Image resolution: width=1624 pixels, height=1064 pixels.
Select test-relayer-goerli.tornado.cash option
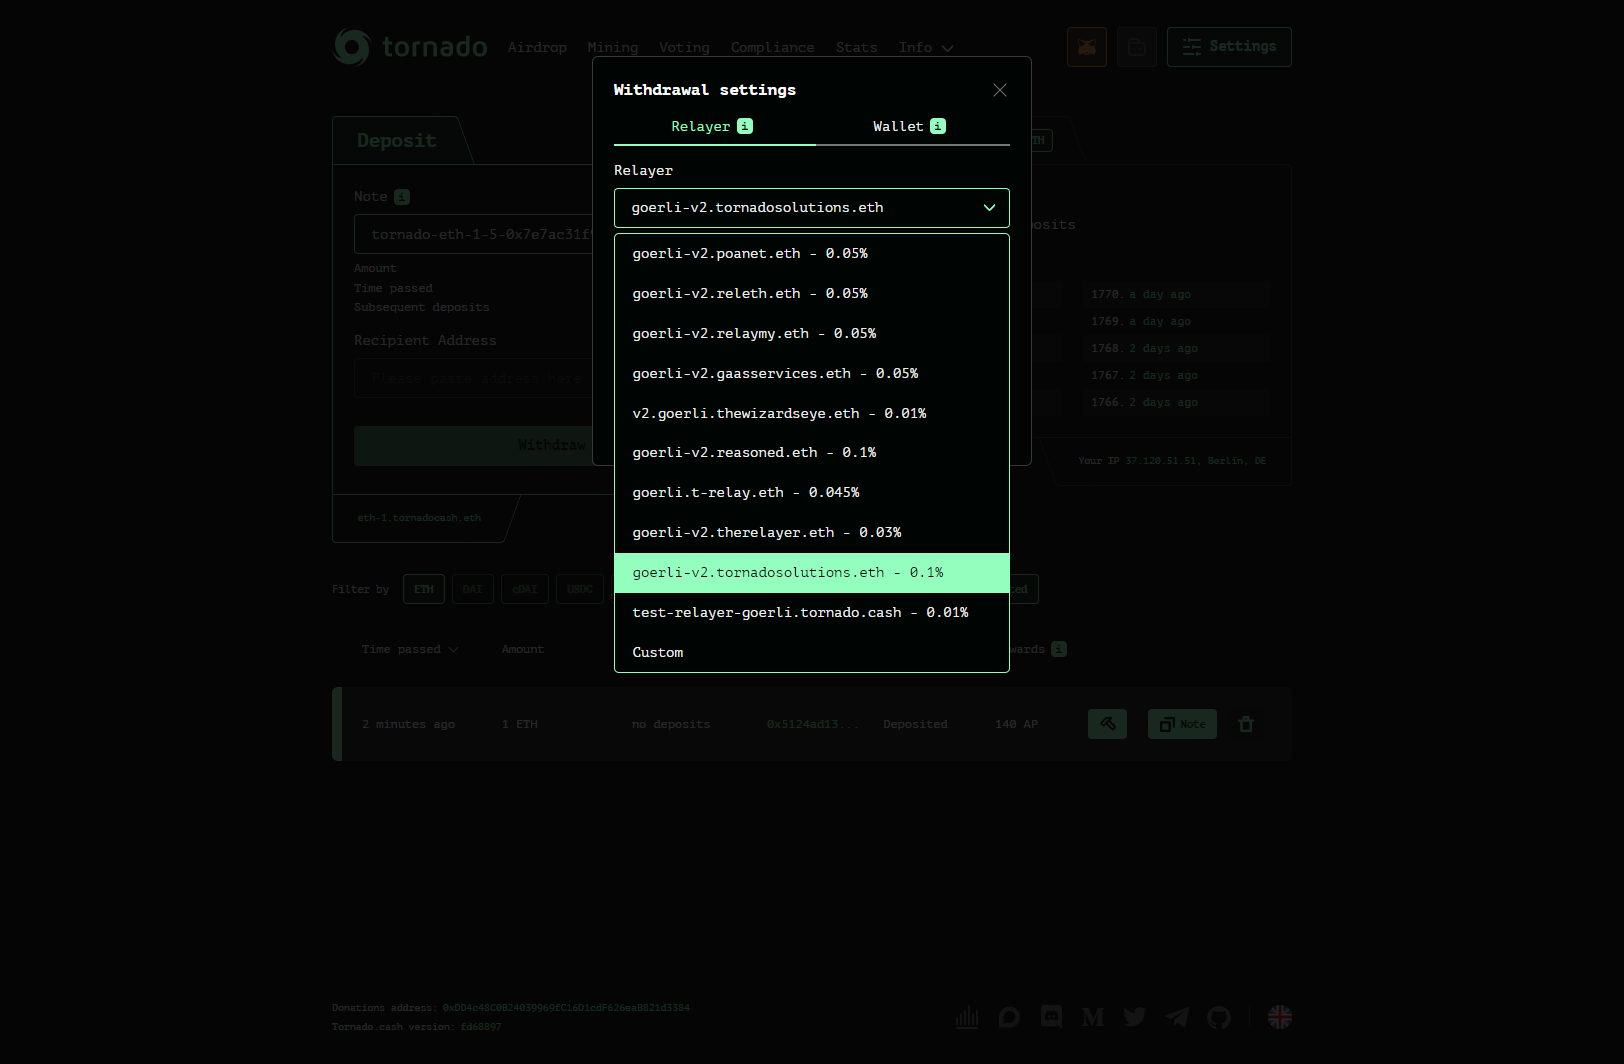[x=812, y=613]
